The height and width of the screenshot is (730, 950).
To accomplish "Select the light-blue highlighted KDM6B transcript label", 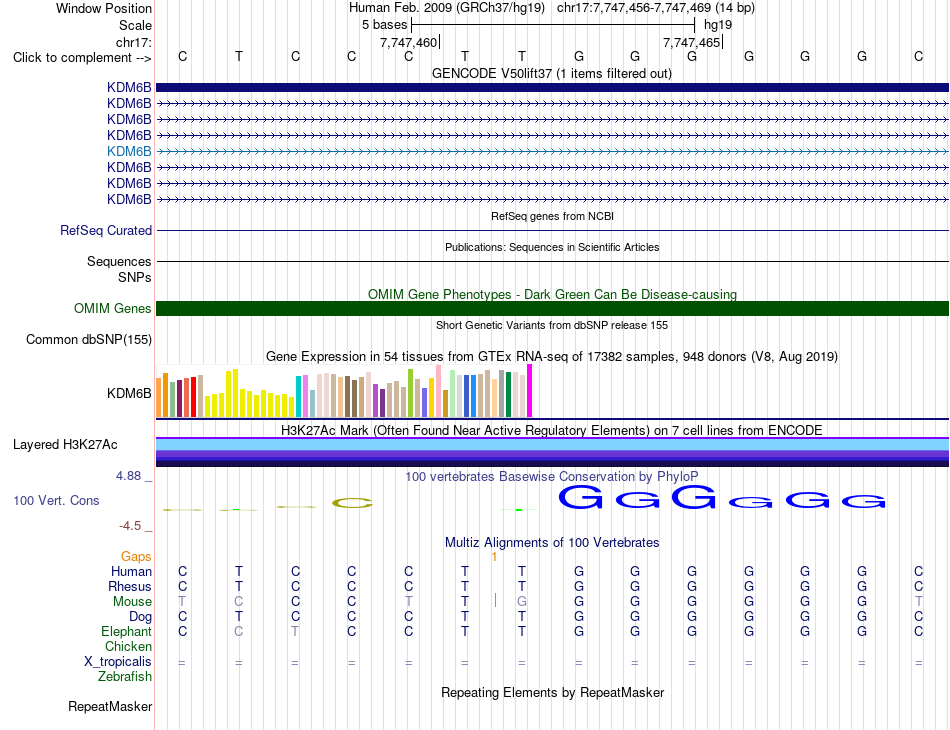I will pyautogui.click(x=129, y=151).
